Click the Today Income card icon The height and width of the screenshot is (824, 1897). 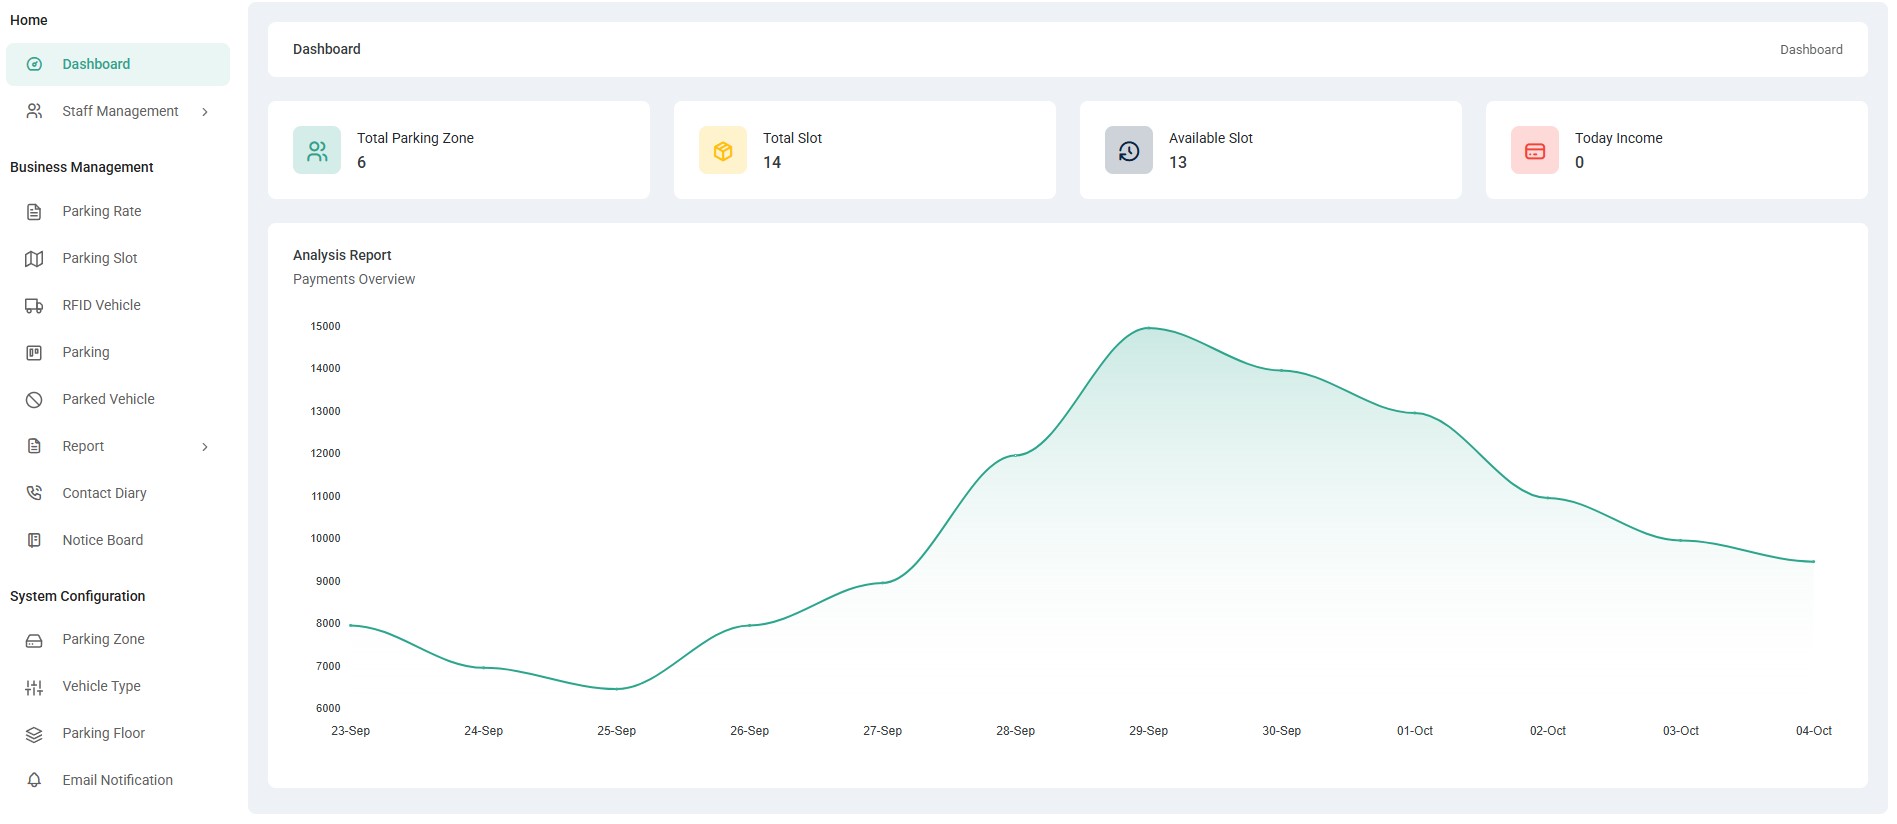1534,150
